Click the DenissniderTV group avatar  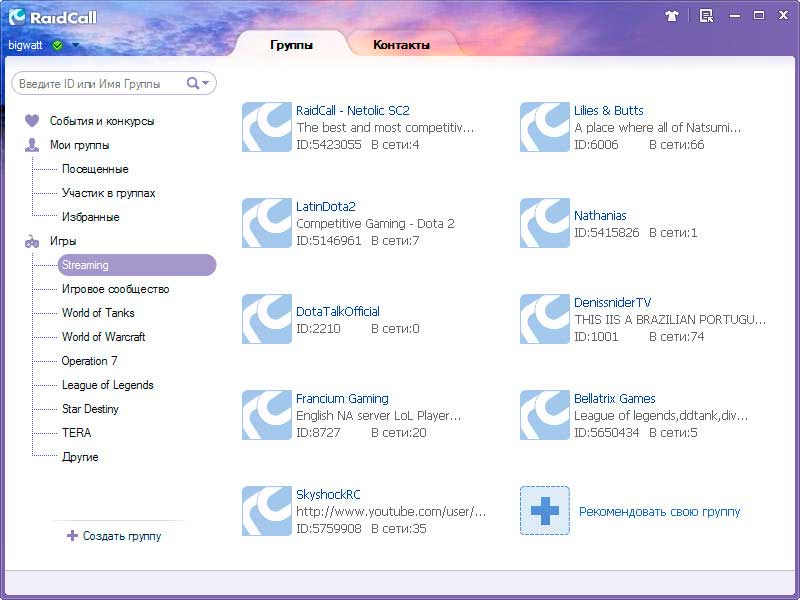coord(544,319)
